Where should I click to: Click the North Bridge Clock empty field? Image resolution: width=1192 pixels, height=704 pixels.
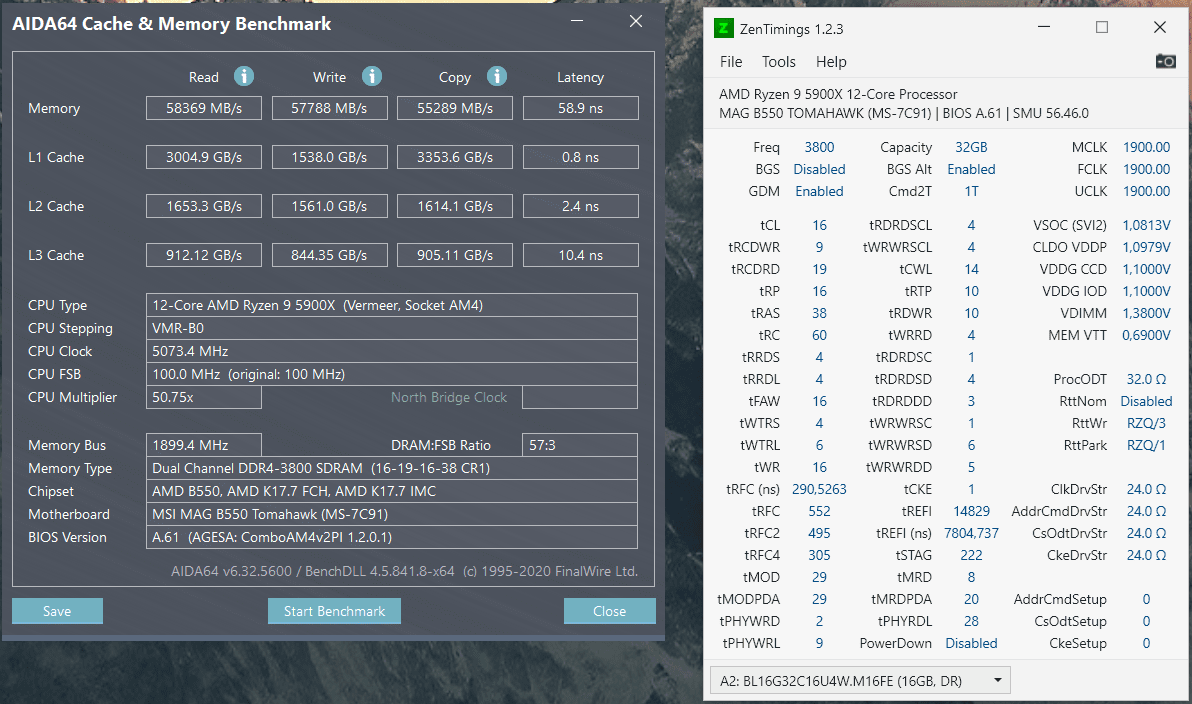[x=580, y=397]
